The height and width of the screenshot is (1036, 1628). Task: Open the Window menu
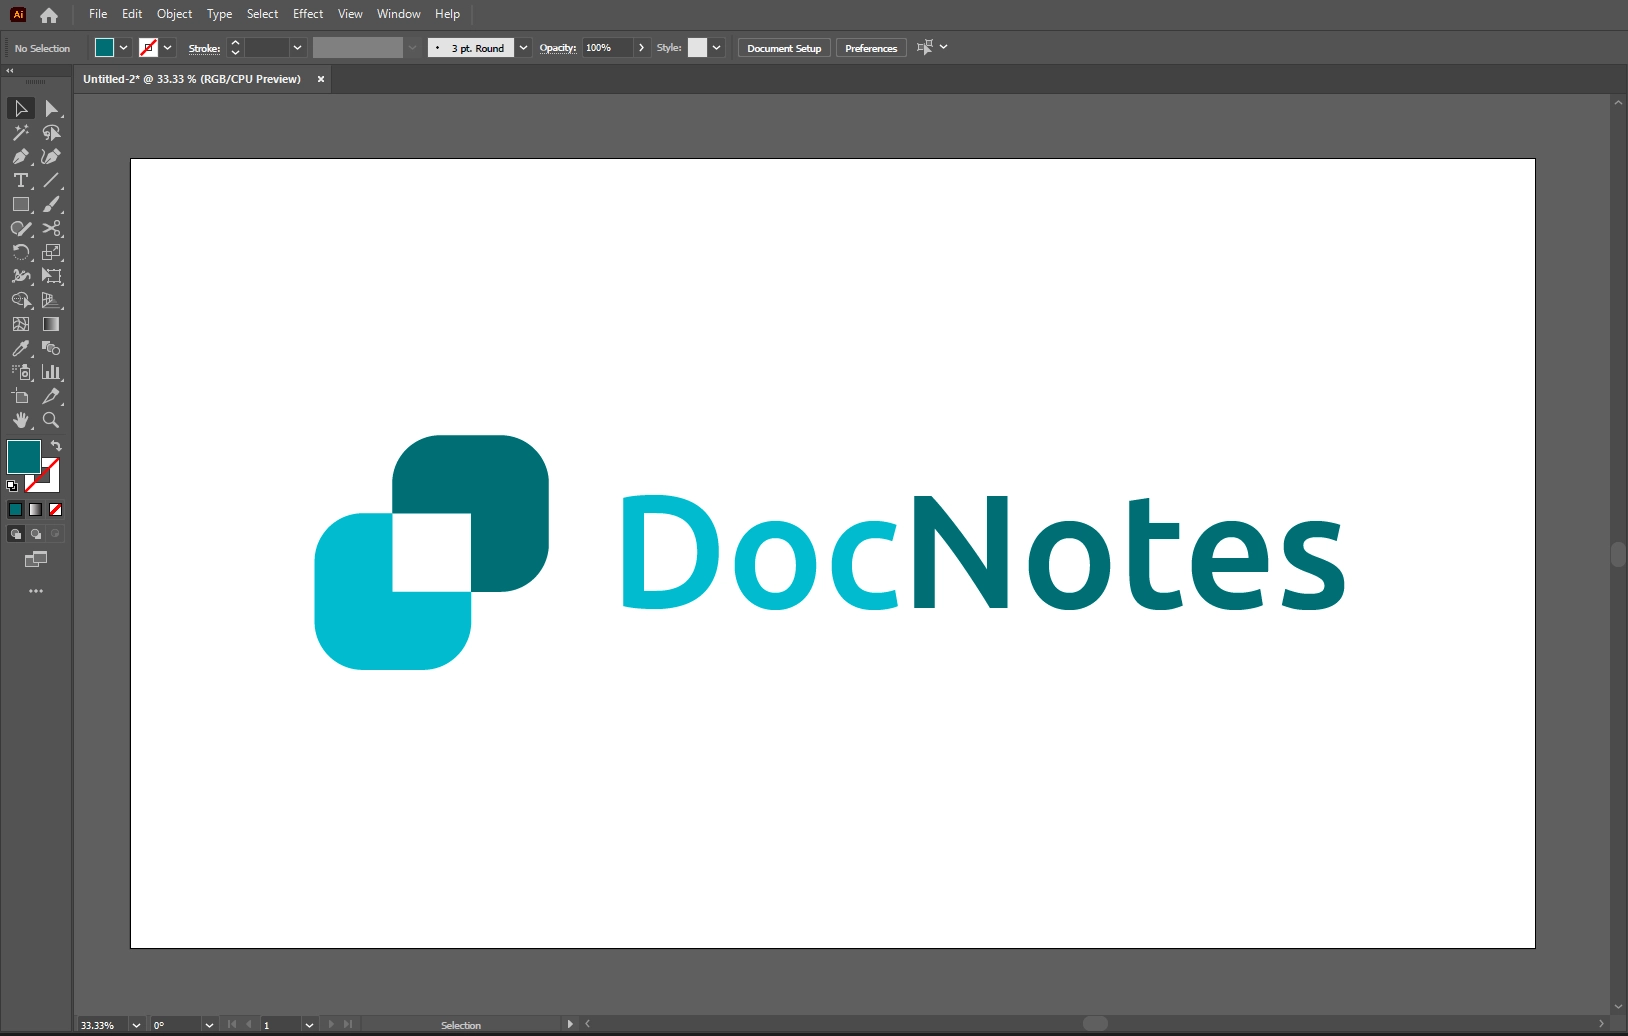399,14
